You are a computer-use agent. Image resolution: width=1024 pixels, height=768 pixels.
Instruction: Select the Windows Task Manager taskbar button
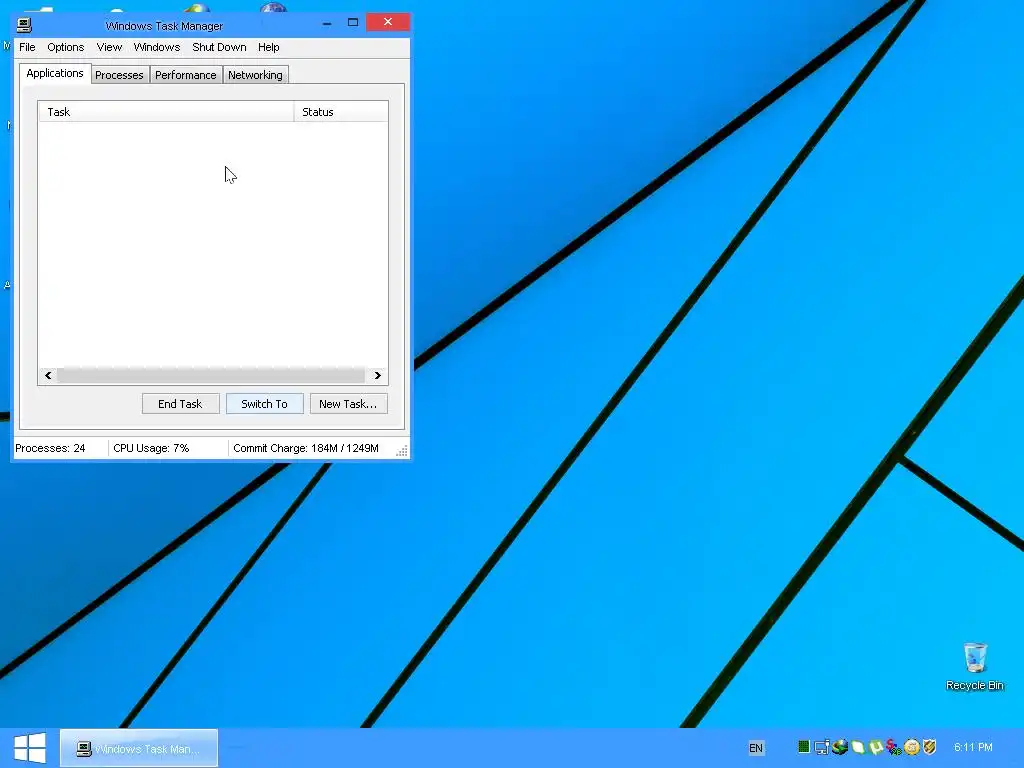139,748
